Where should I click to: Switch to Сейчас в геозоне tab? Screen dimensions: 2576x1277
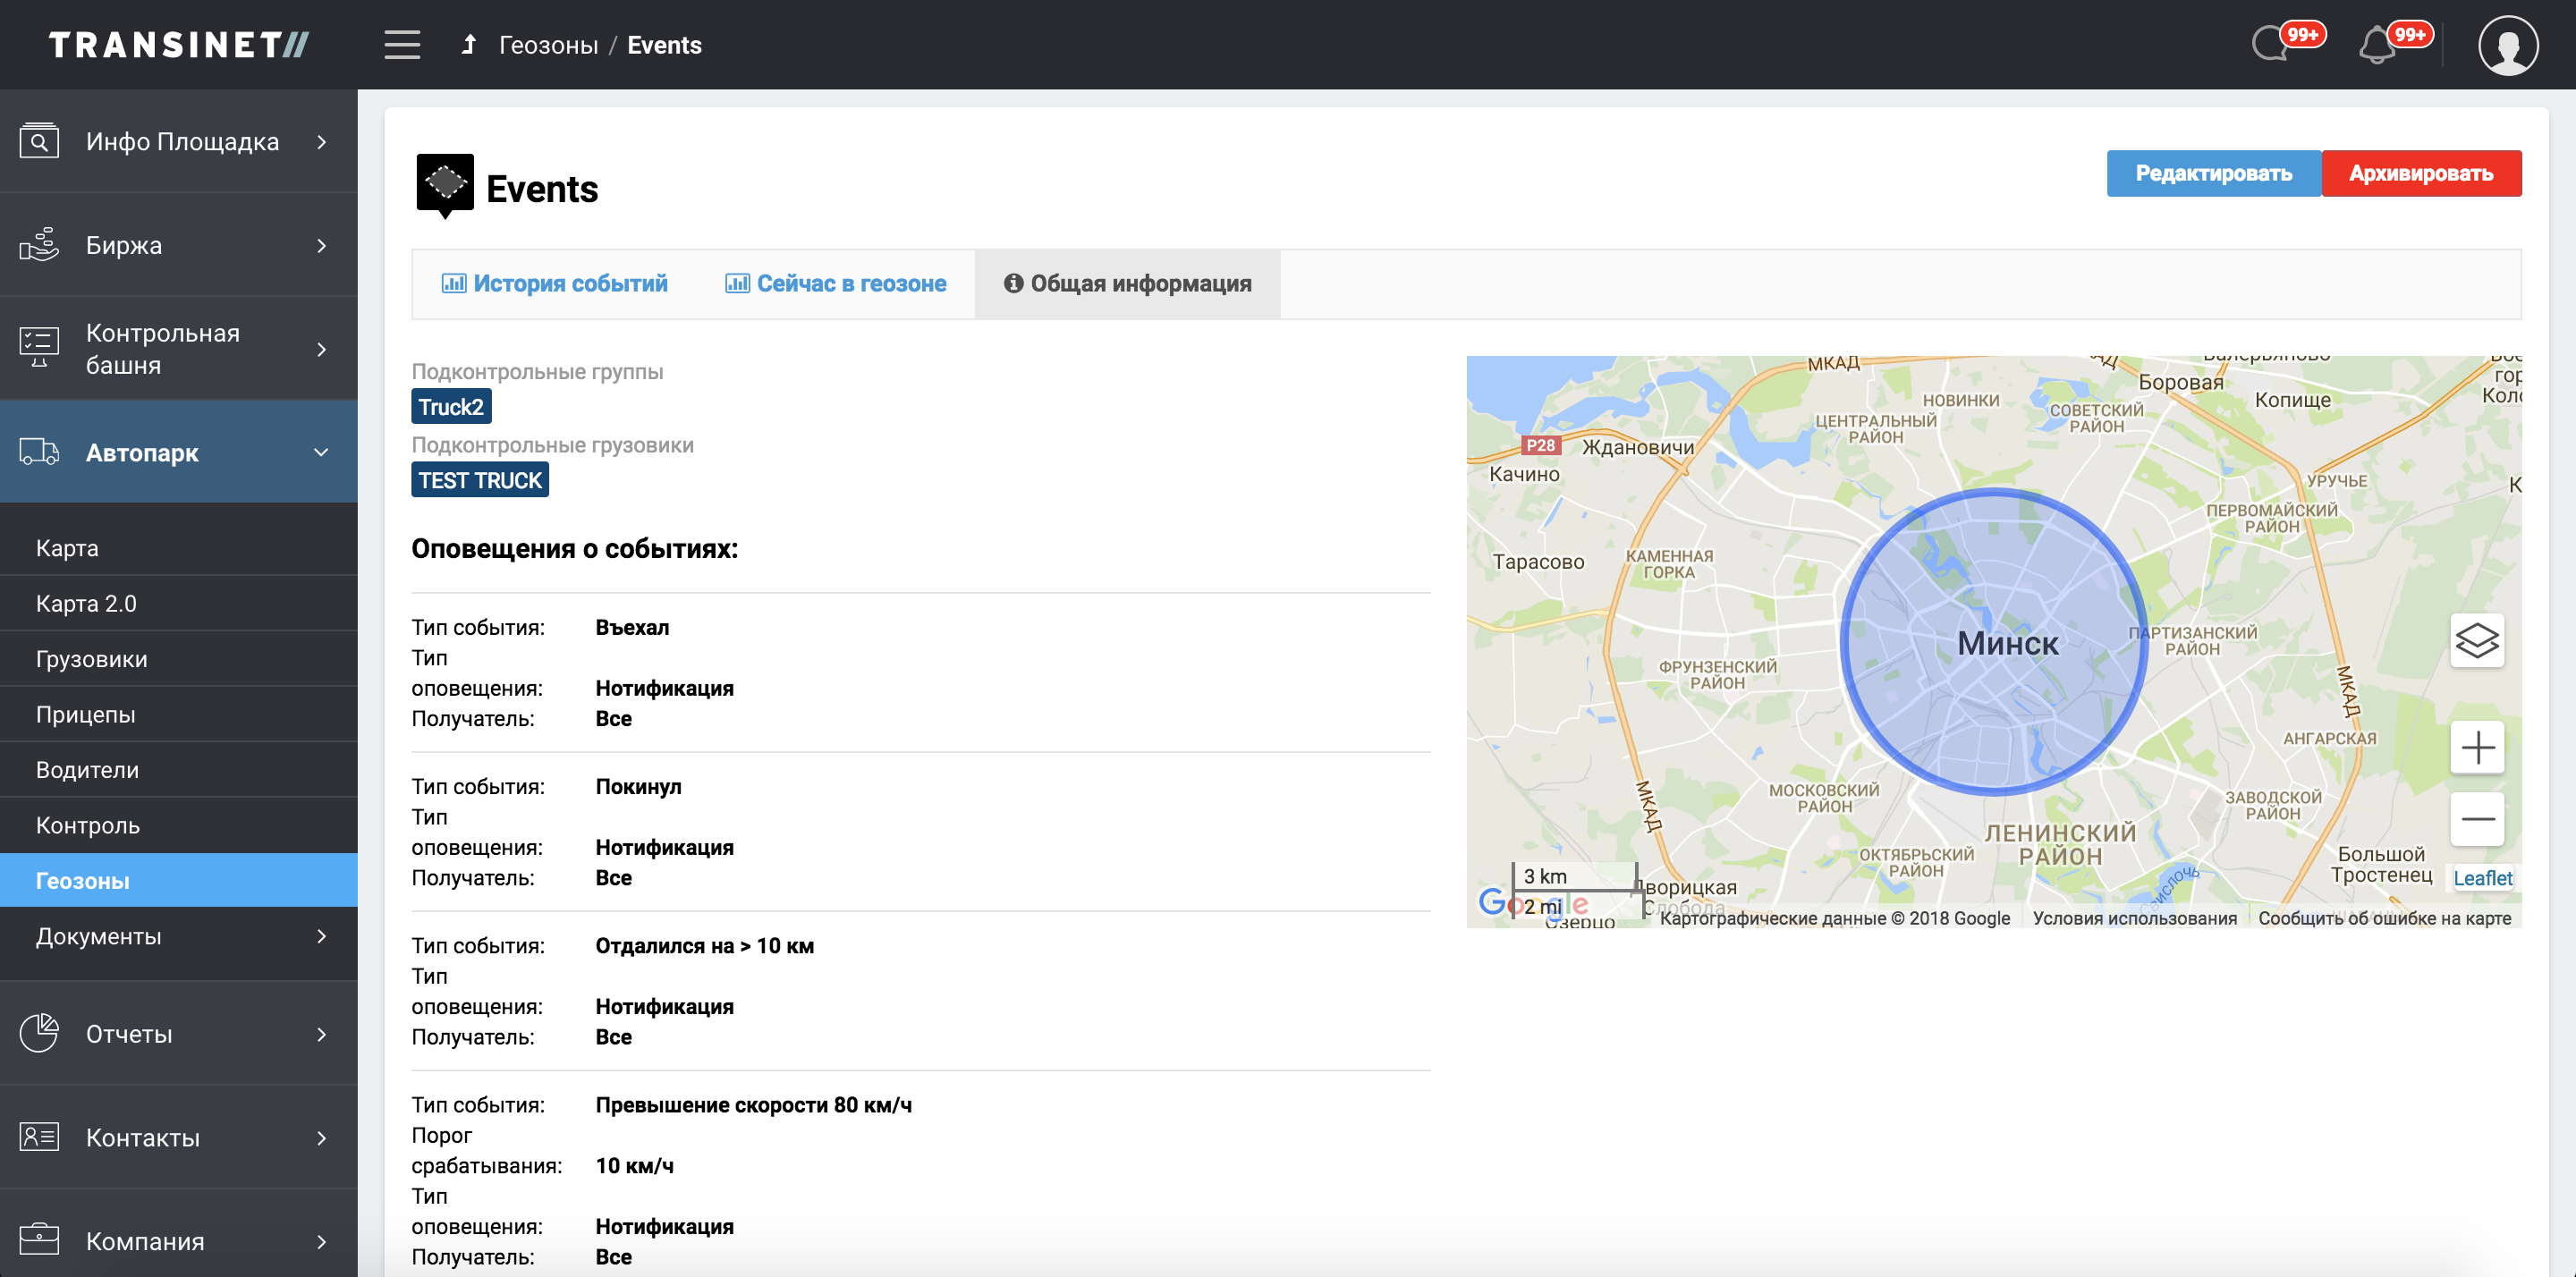coord(836,284)
